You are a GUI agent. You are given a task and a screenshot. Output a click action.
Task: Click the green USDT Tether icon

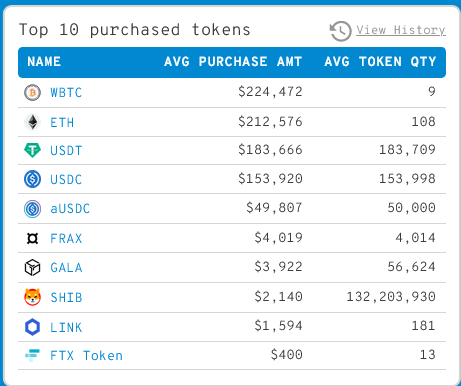coord(32,150)
